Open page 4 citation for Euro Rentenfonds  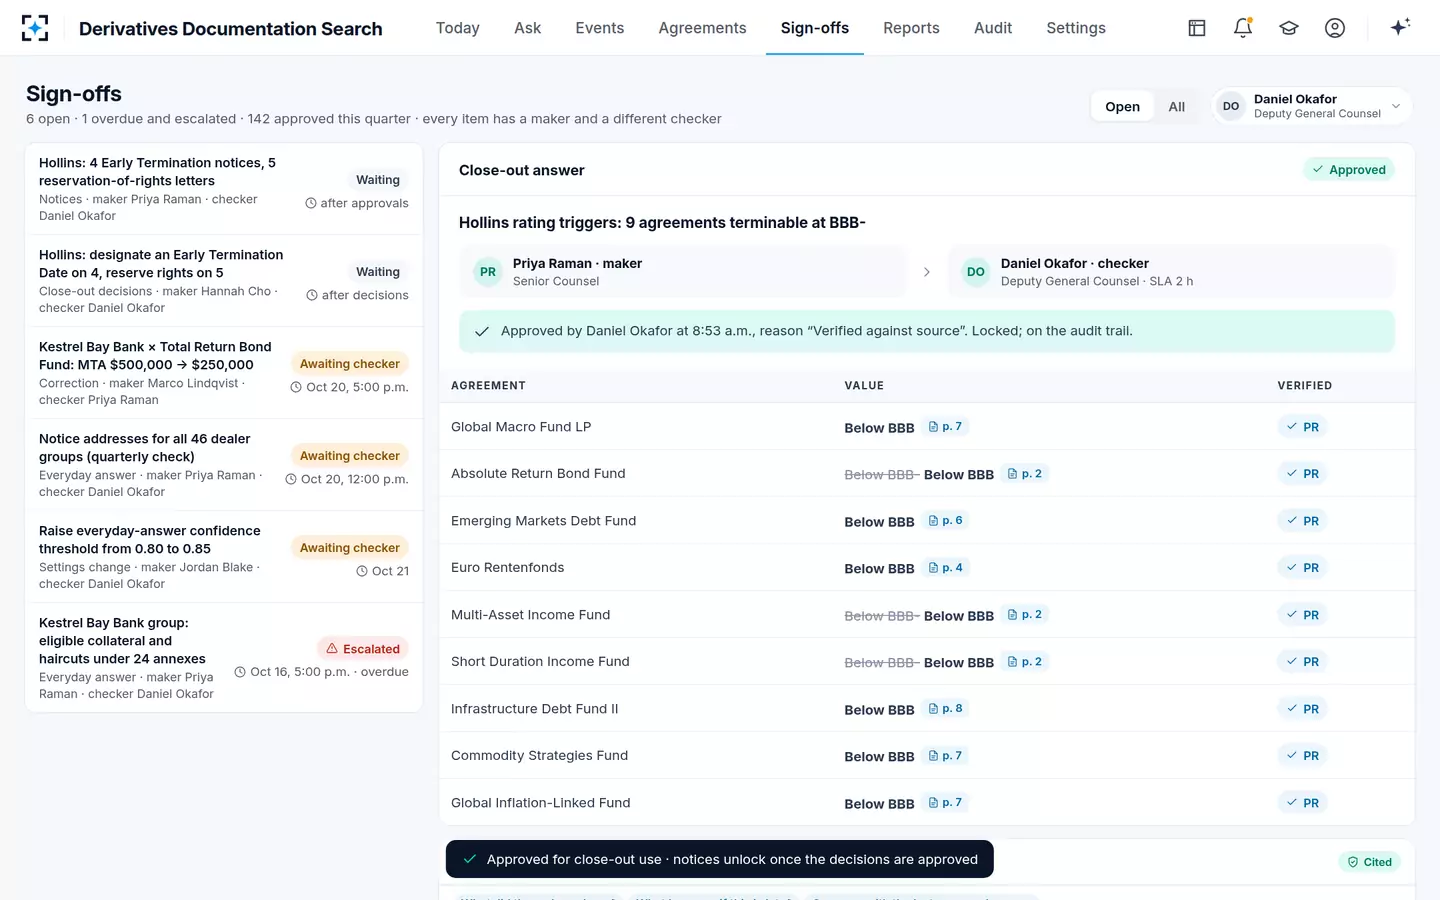click(x=945, y=568)
